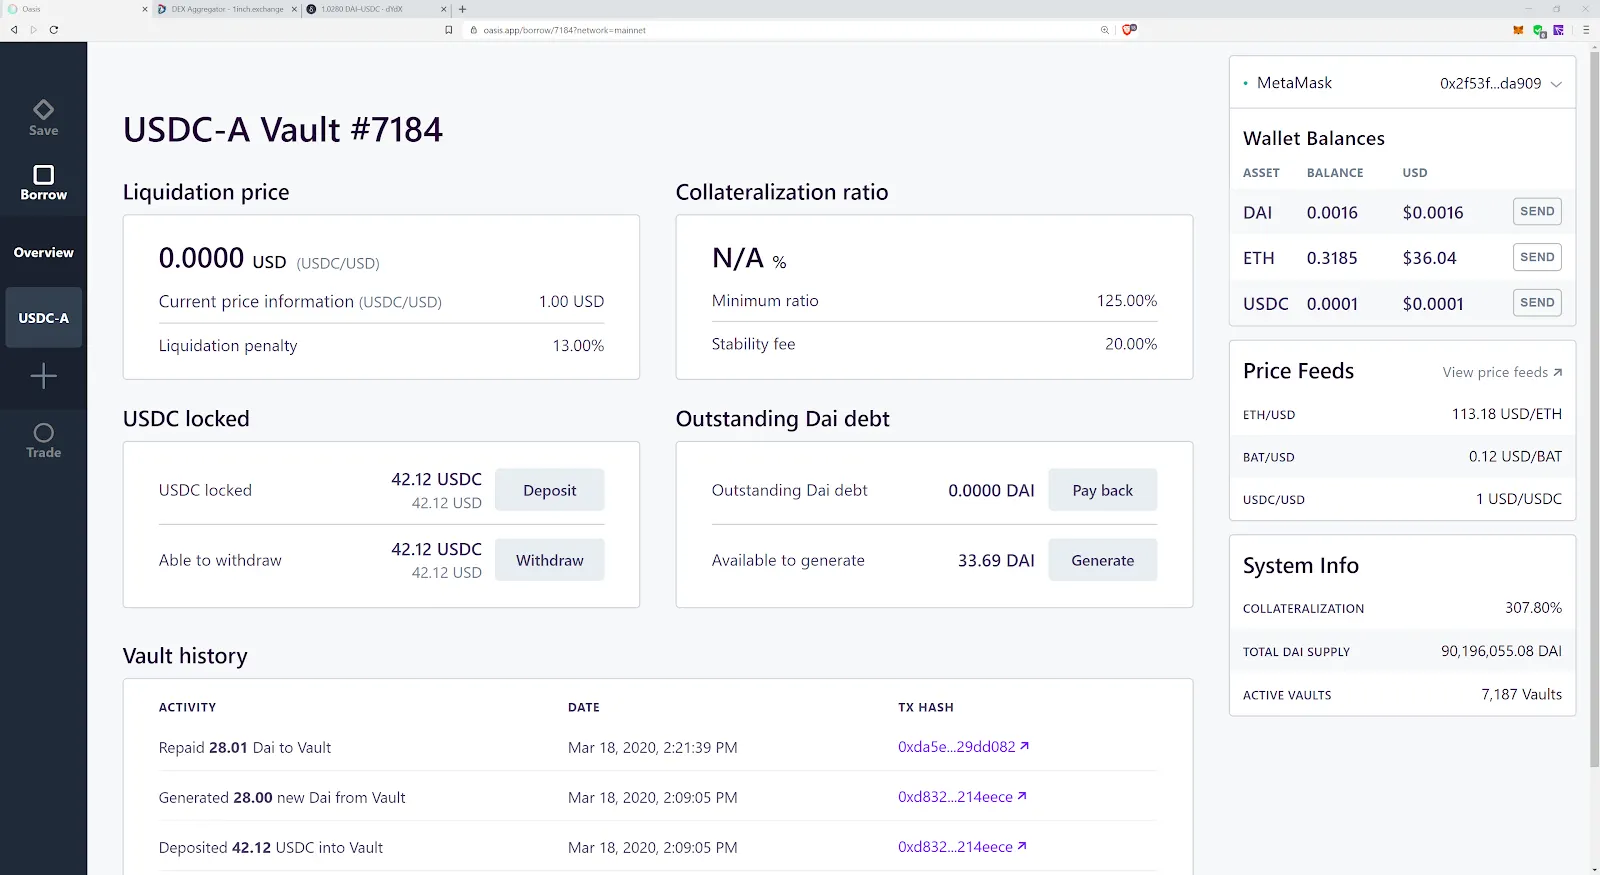Click the Deposit button
This screenshot has width=1600, height=875.
549,490
